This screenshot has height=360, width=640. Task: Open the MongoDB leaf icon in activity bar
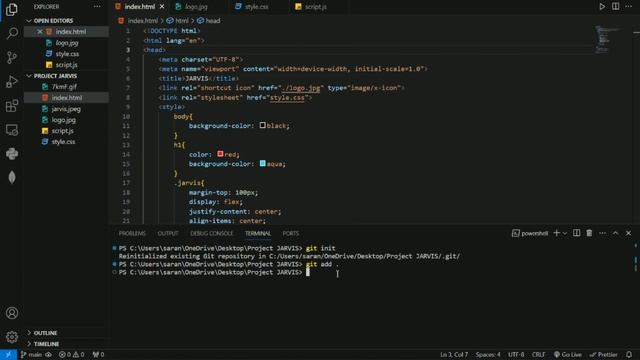pos(12,177)
